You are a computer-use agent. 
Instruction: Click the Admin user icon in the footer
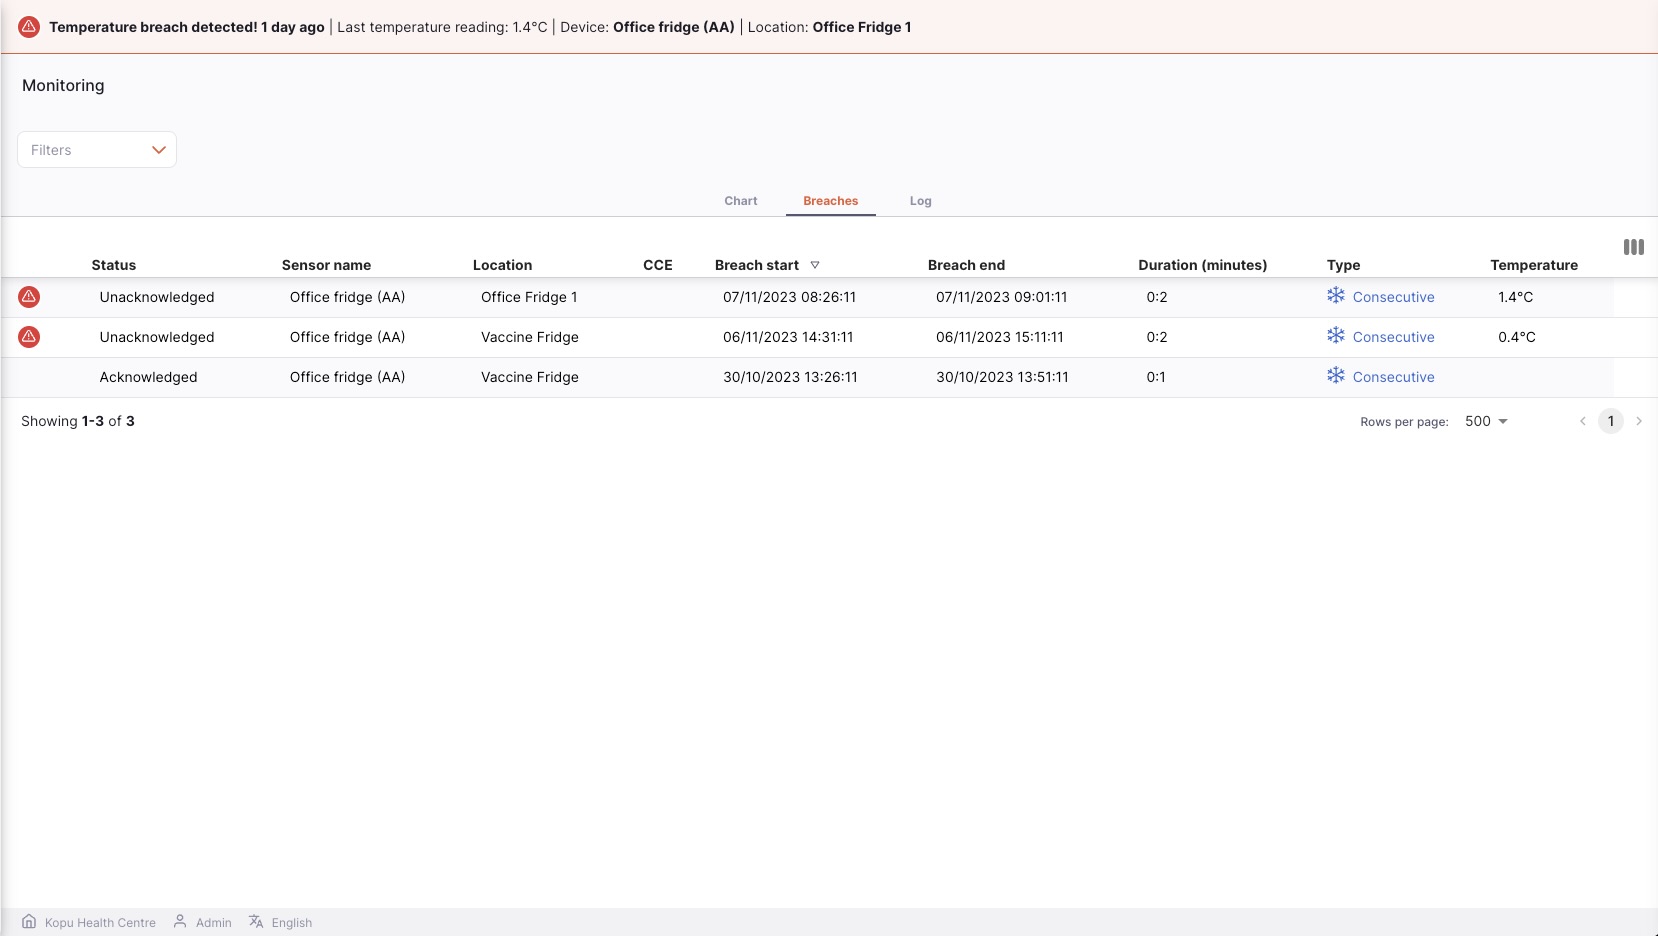pyautogui.click(x=180, y=921)
